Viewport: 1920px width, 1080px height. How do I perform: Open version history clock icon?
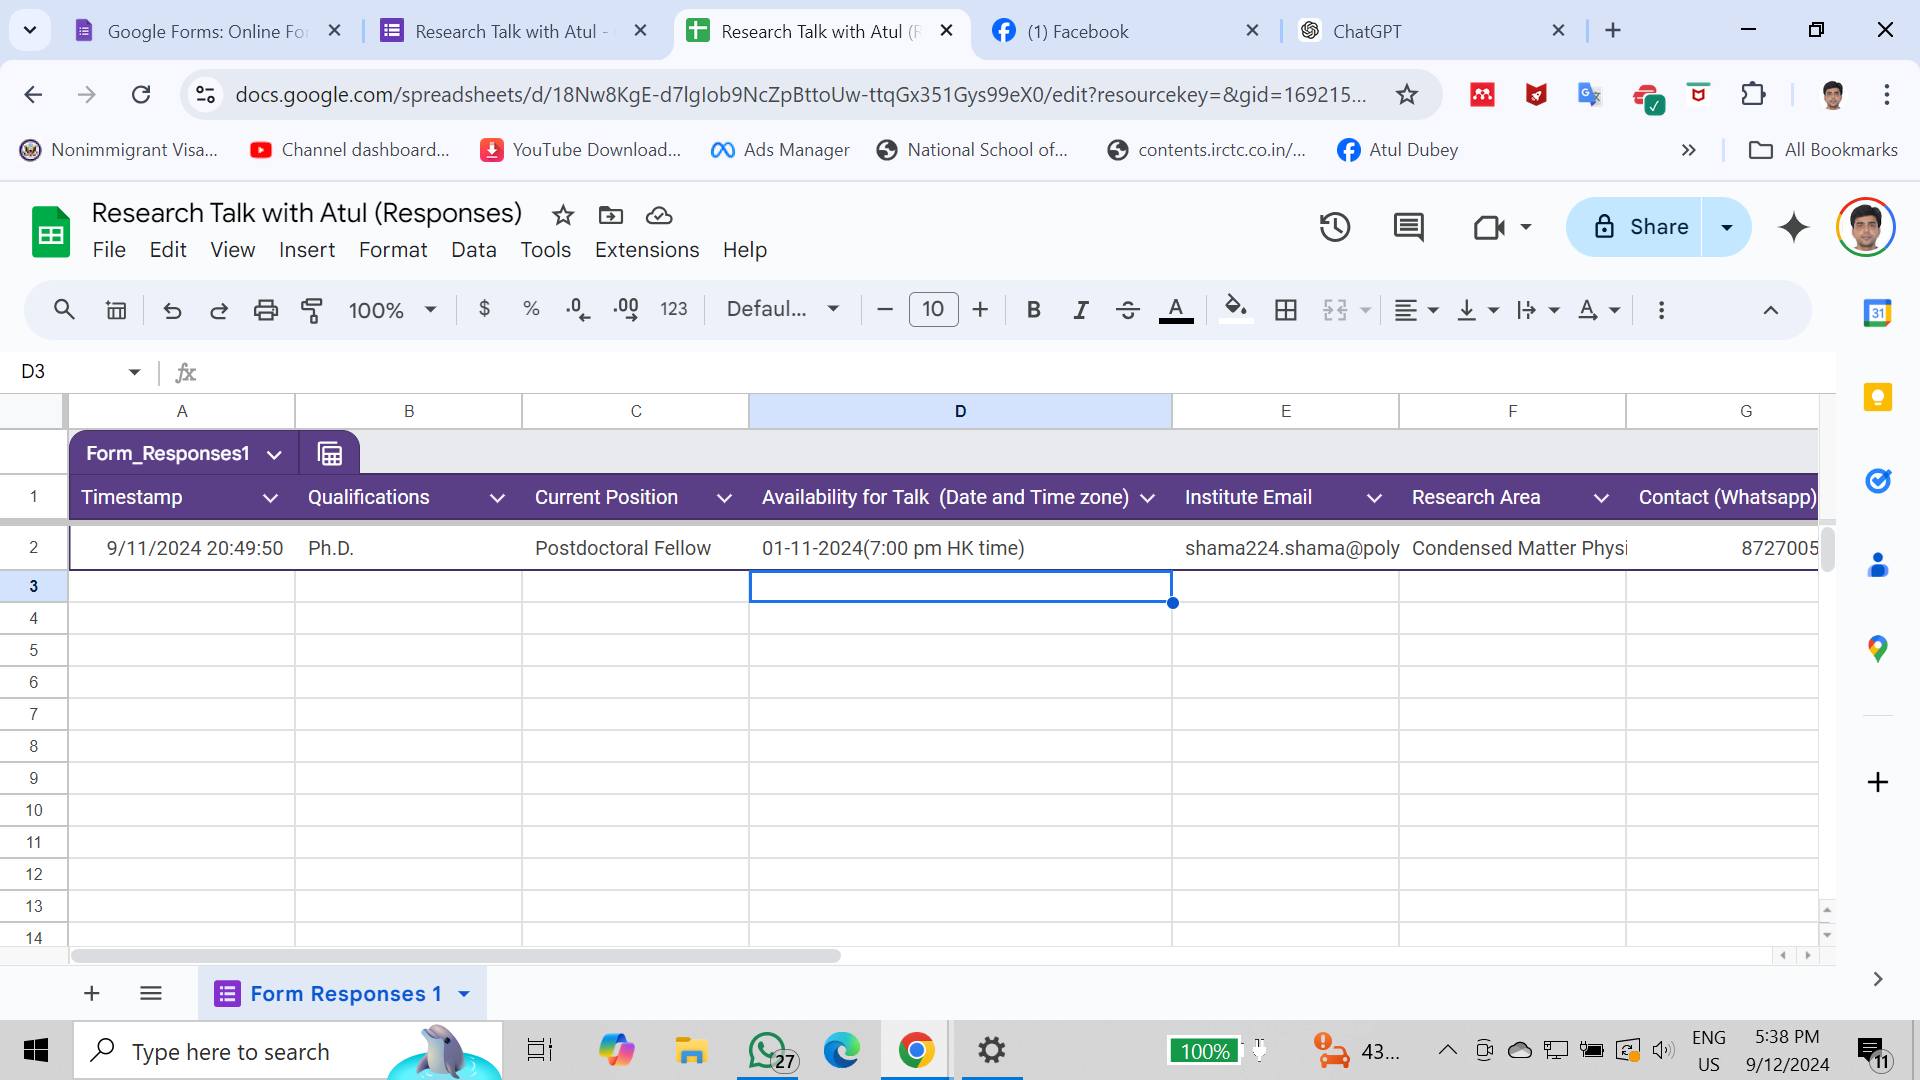point(1335,227)
